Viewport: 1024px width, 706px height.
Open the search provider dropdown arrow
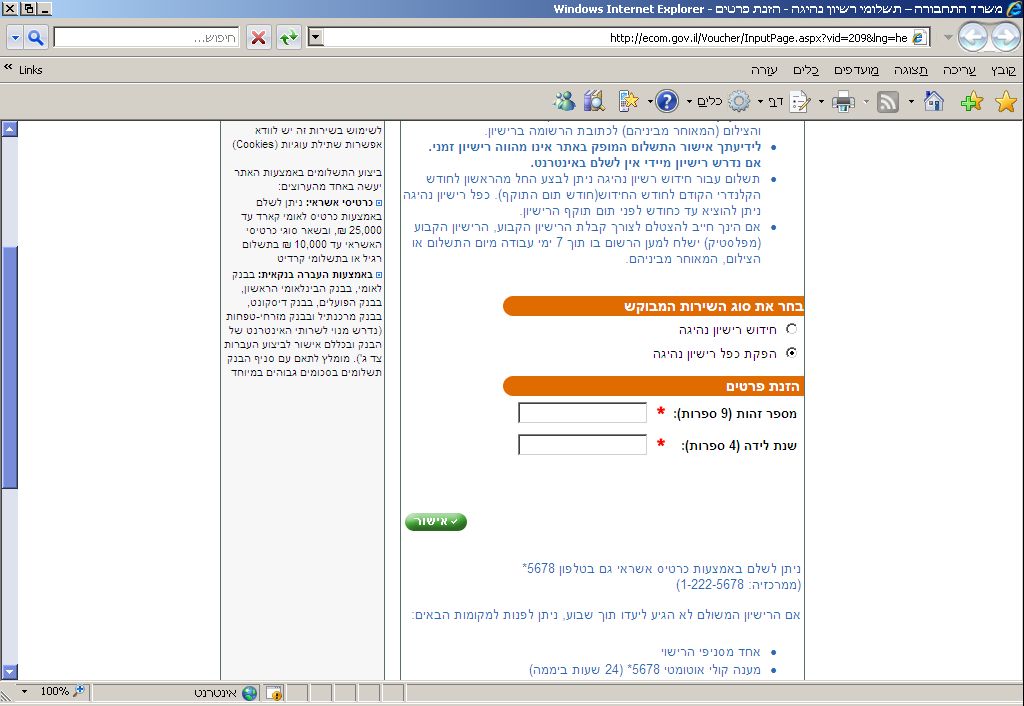pos(14,38)
